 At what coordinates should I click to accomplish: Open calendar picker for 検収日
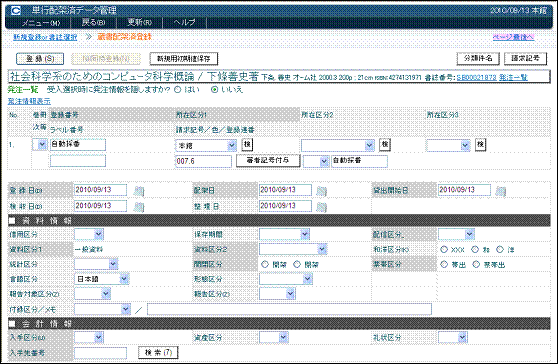(x=139, y=207)
